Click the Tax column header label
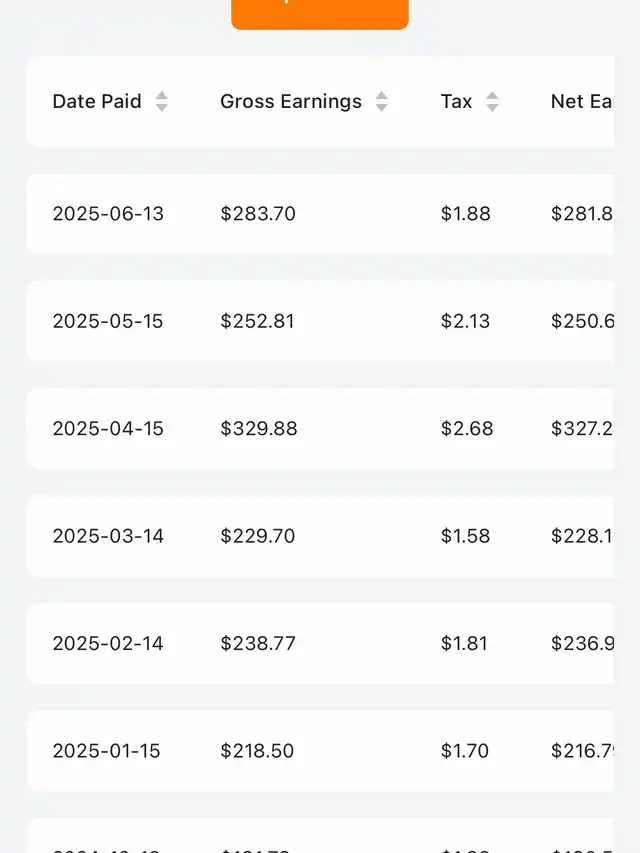640x853 pixels. (x=456, y=101)
